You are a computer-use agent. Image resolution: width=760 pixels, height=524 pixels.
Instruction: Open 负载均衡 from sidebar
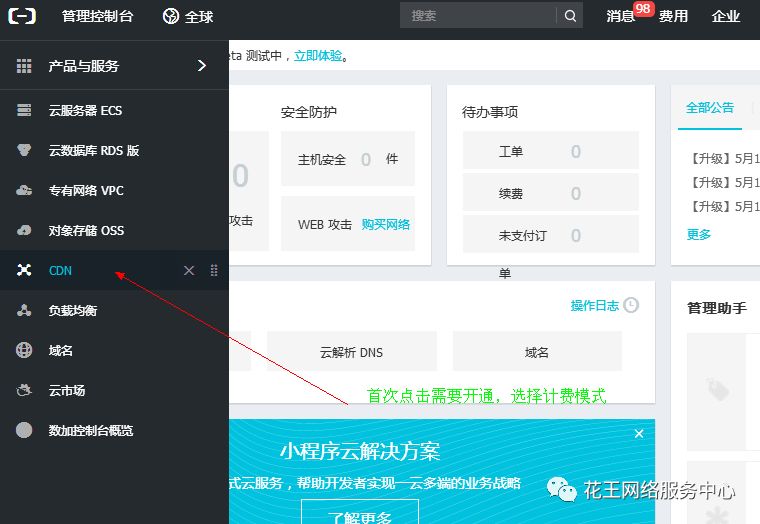pyautogui.click(x=73, y=310)
